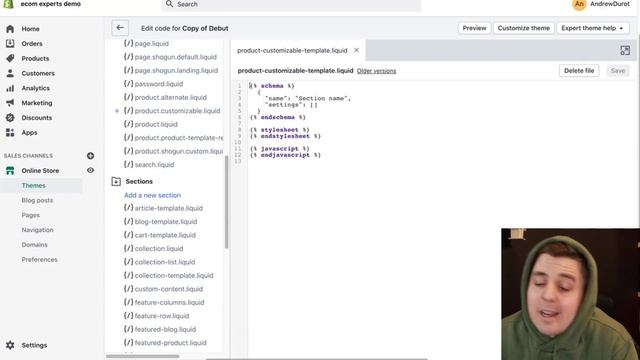This screenshot has width=640, height=360.
Task: Open collection-list.liquid section file
Action: pyautogui.click(x=165, y=262)
